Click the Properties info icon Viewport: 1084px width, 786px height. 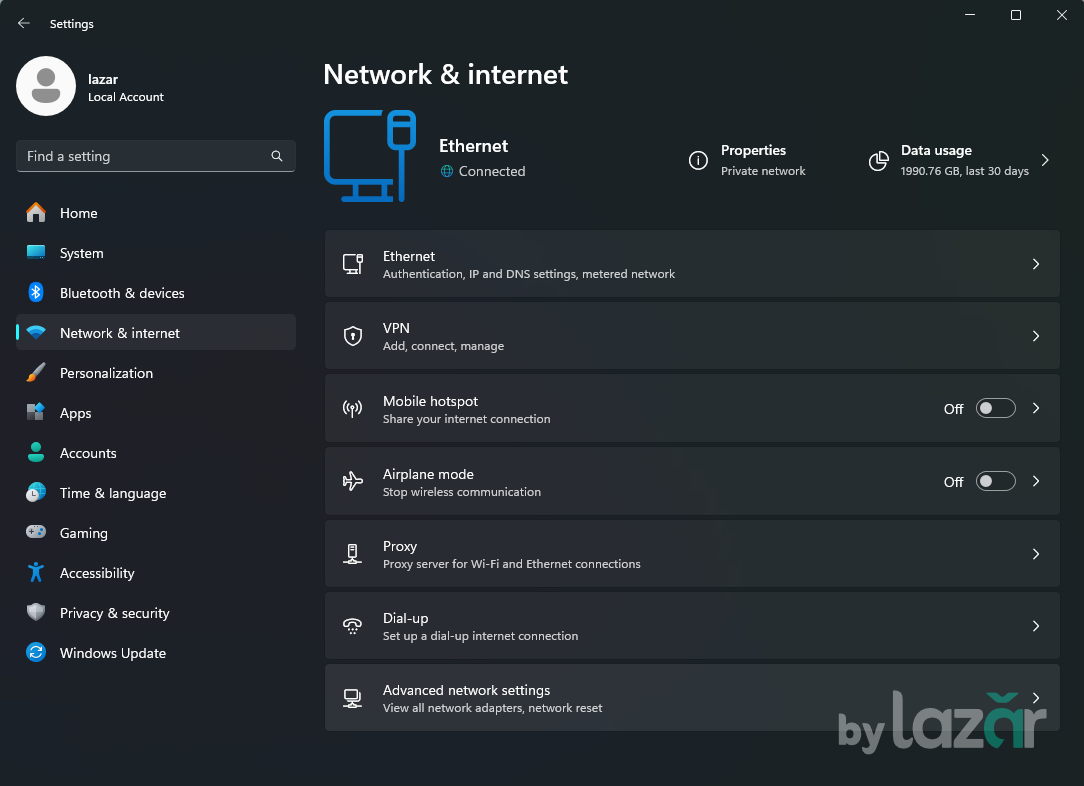698,161
